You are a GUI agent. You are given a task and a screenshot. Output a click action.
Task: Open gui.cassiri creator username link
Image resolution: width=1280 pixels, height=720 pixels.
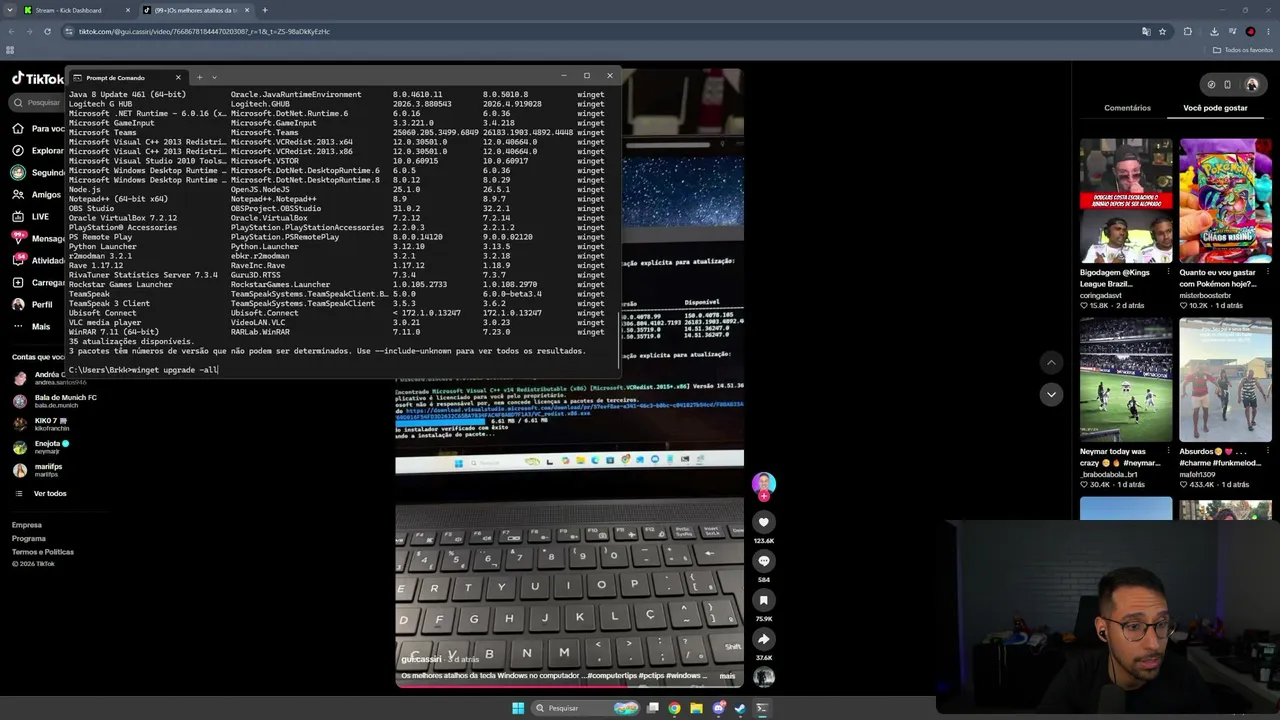421,659
